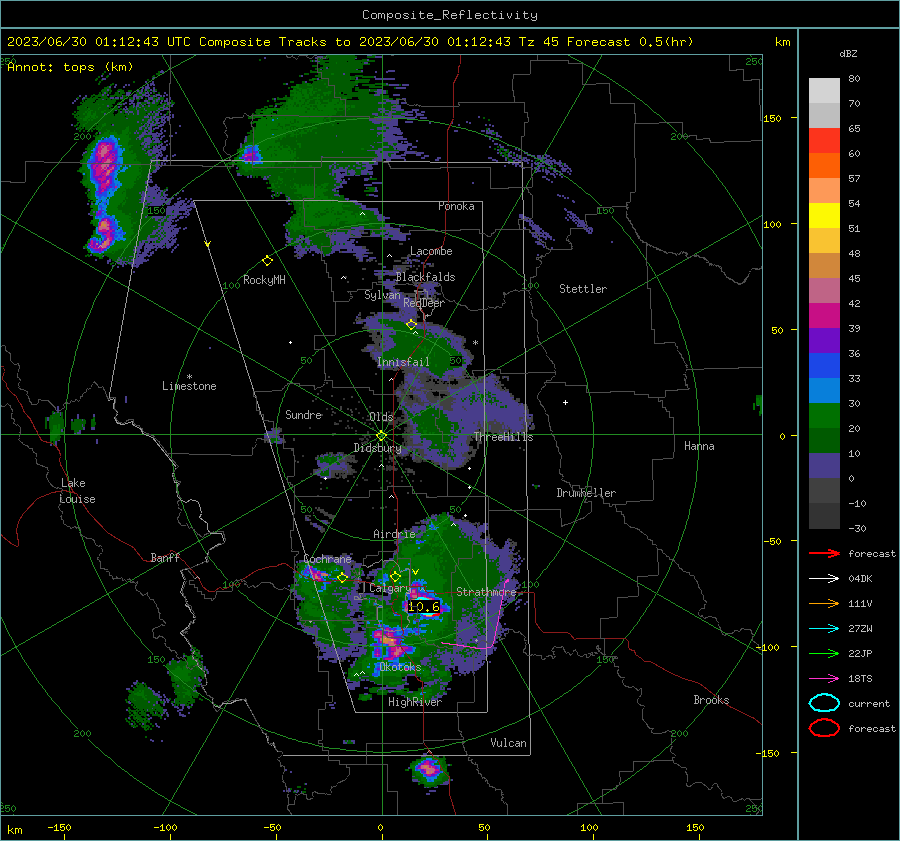Click the -150 tick on horizontal axis
This screenshot has height=841, width=900.
click(59, 827)
